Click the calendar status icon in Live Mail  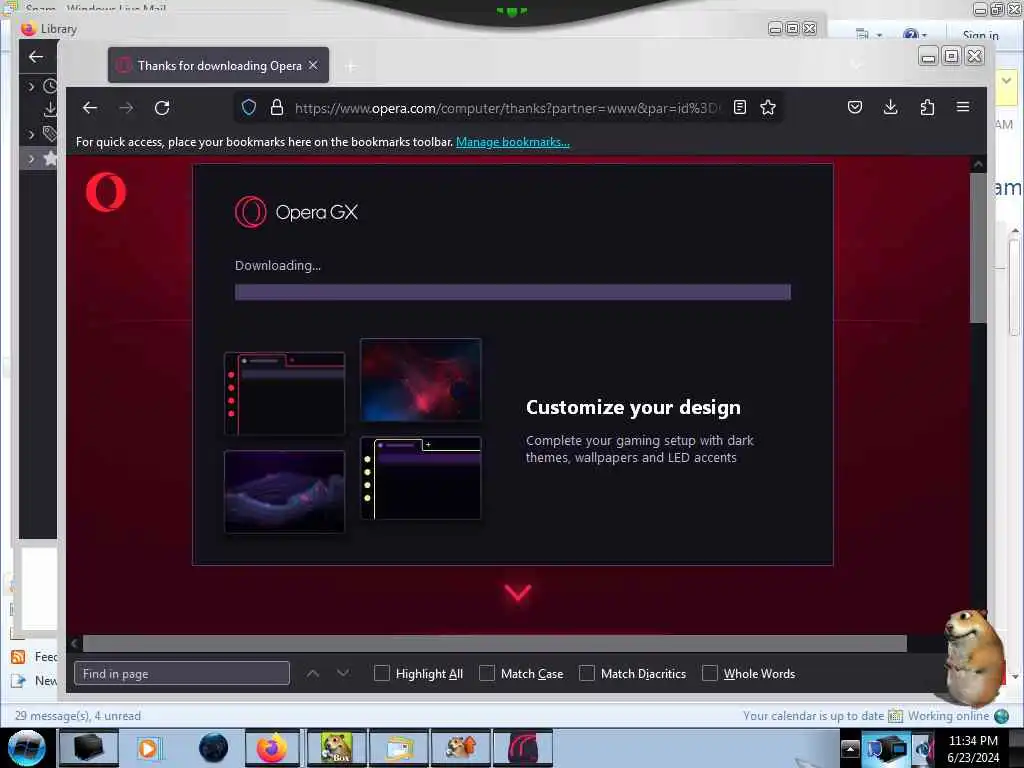tap(895, 716)
